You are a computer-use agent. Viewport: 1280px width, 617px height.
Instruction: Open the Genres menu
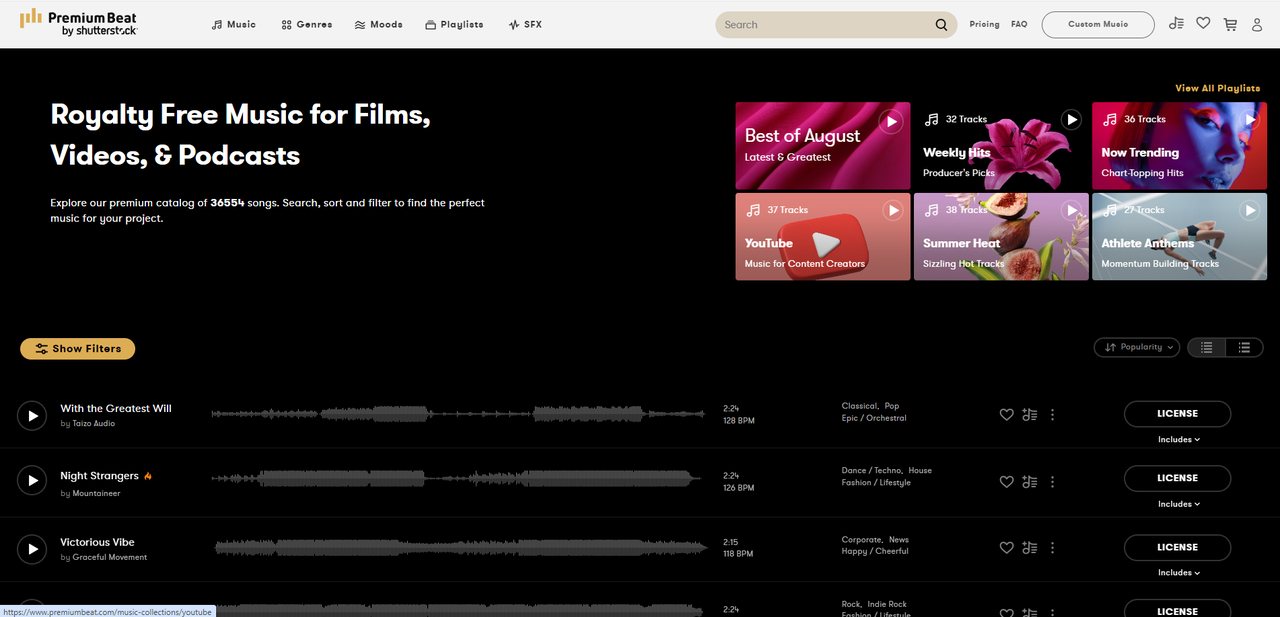[x=307, y=24]
